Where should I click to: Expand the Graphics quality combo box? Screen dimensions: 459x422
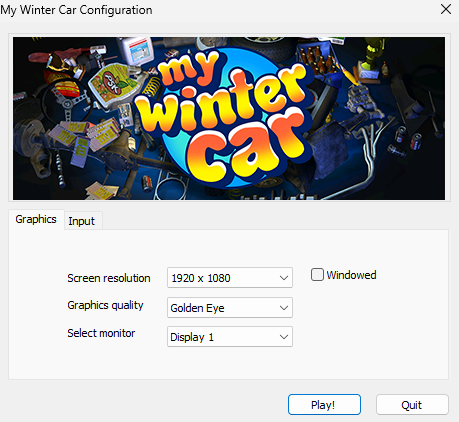(230, 308)
